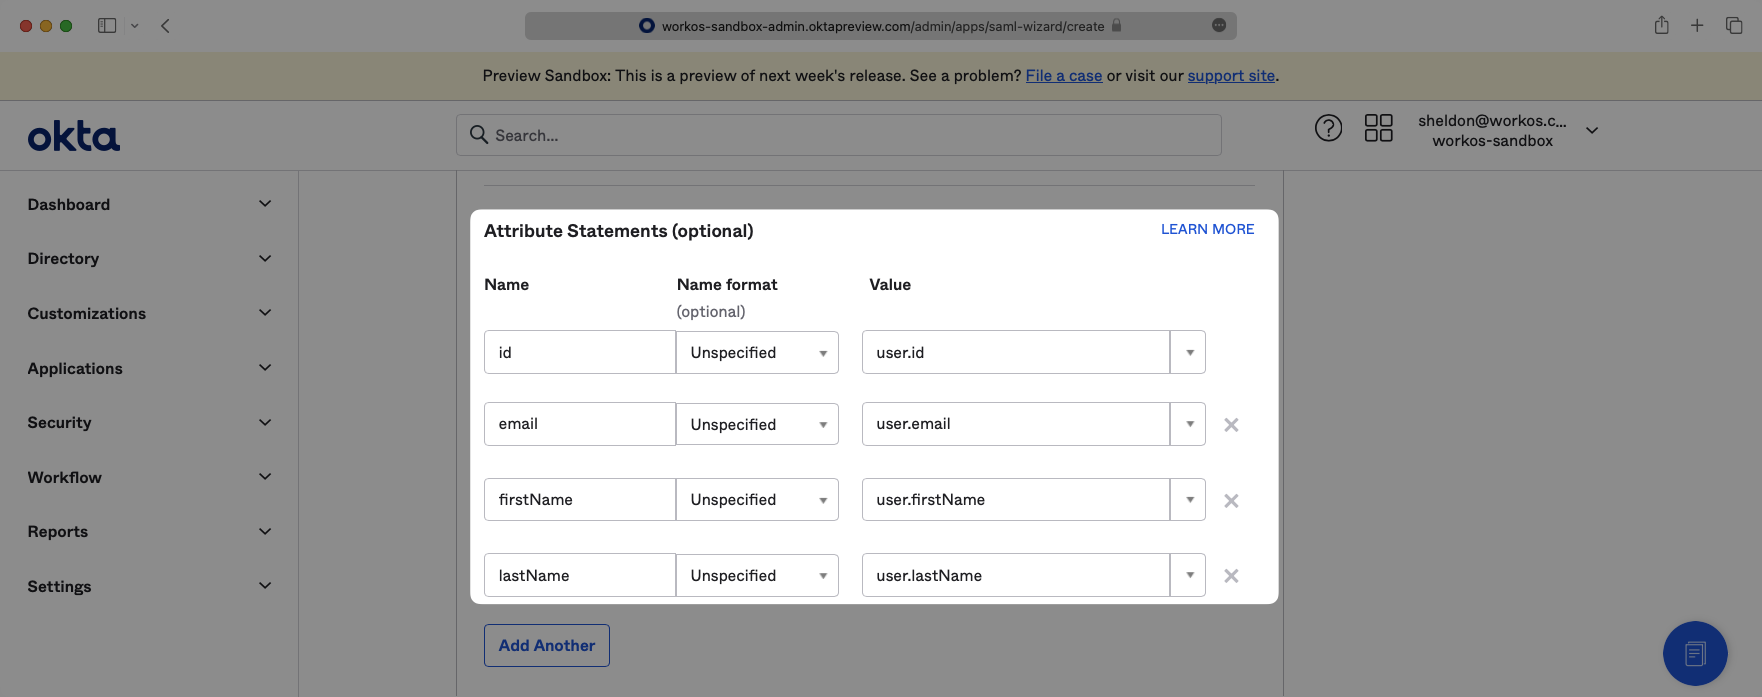Click the help question mark icon
This screenshot has width=1762, height=697.
pos(1328,128)
